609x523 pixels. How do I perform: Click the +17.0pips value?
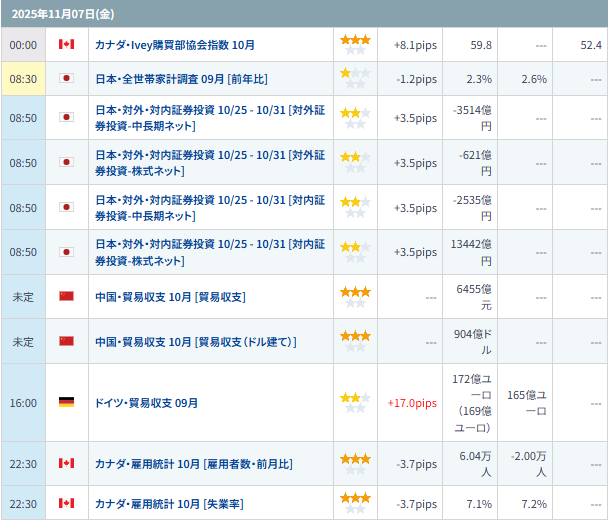412,403
